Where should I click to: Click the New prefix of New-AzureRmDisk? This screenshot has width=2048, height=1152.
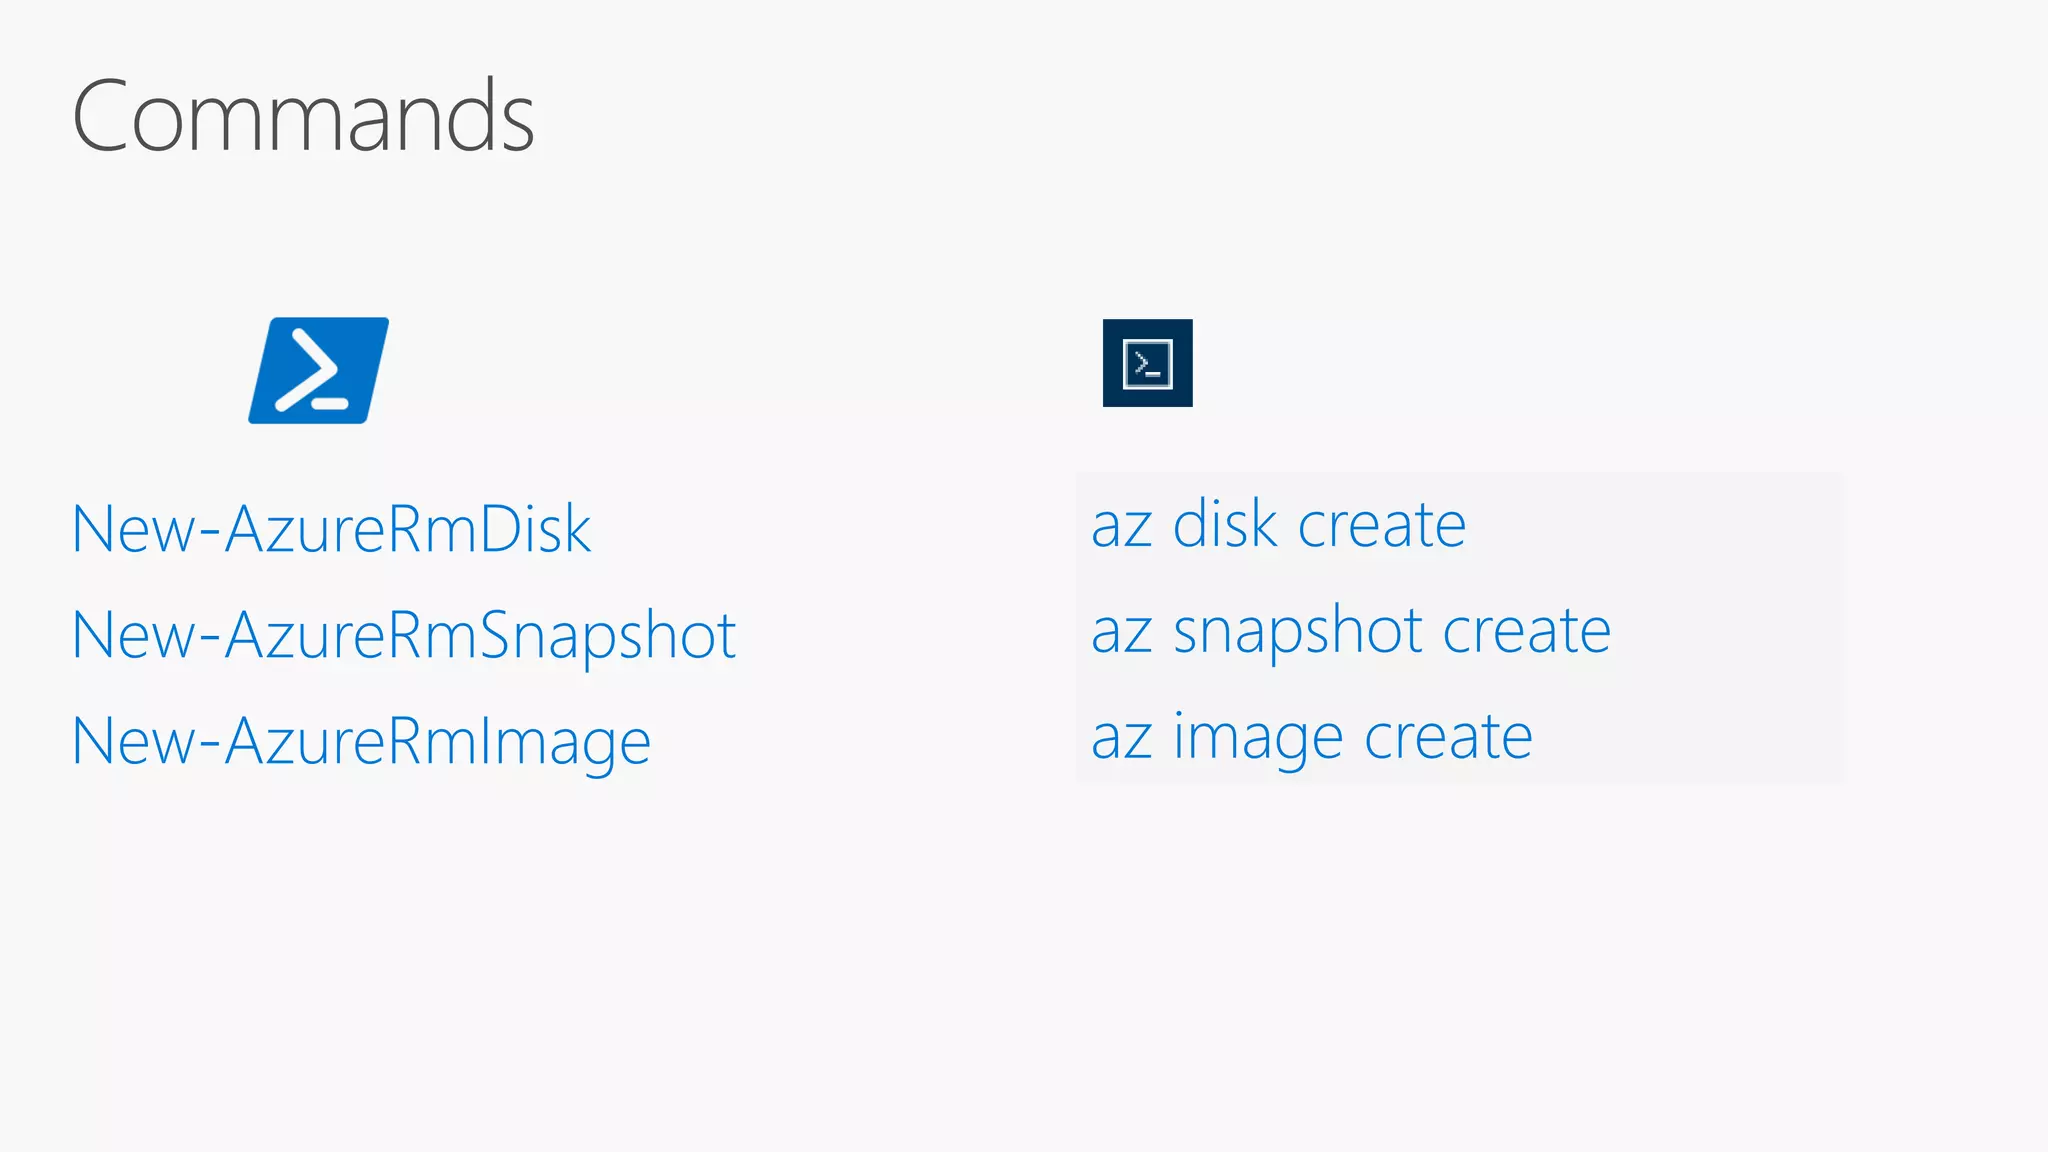134,529
